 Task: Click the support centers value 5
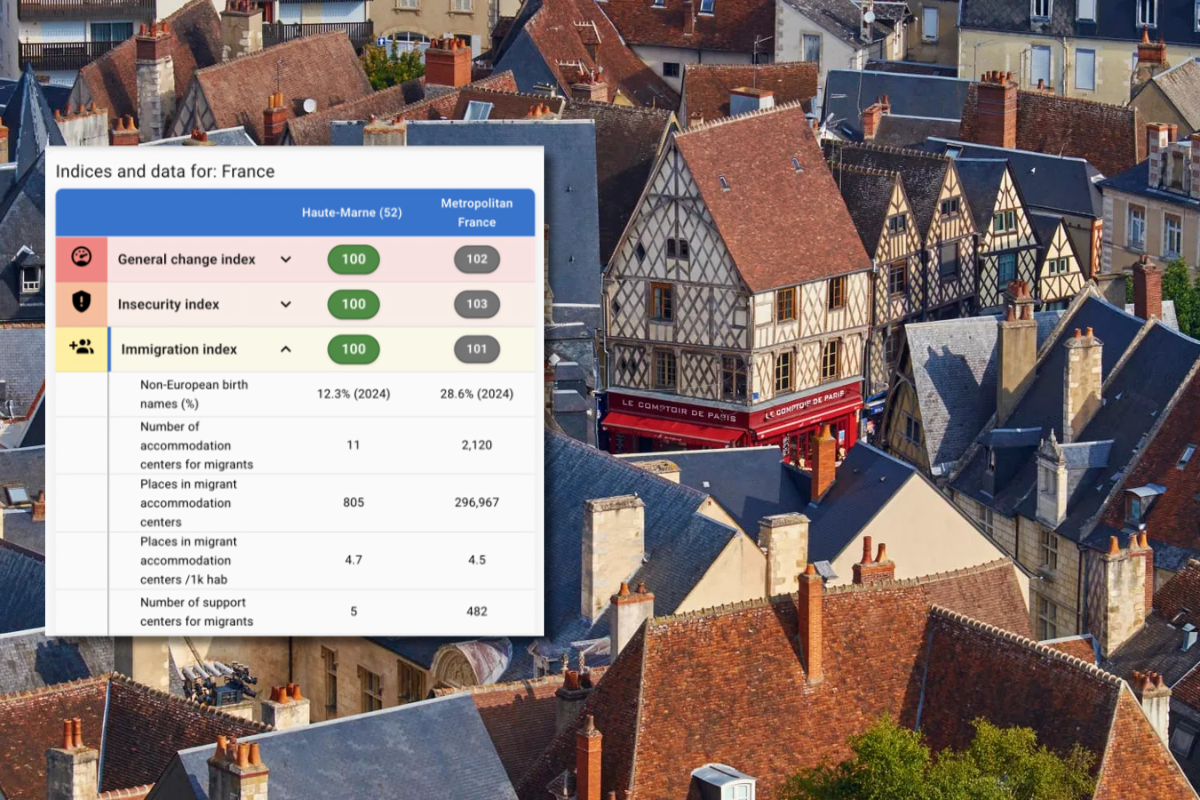tap(353, 612)
